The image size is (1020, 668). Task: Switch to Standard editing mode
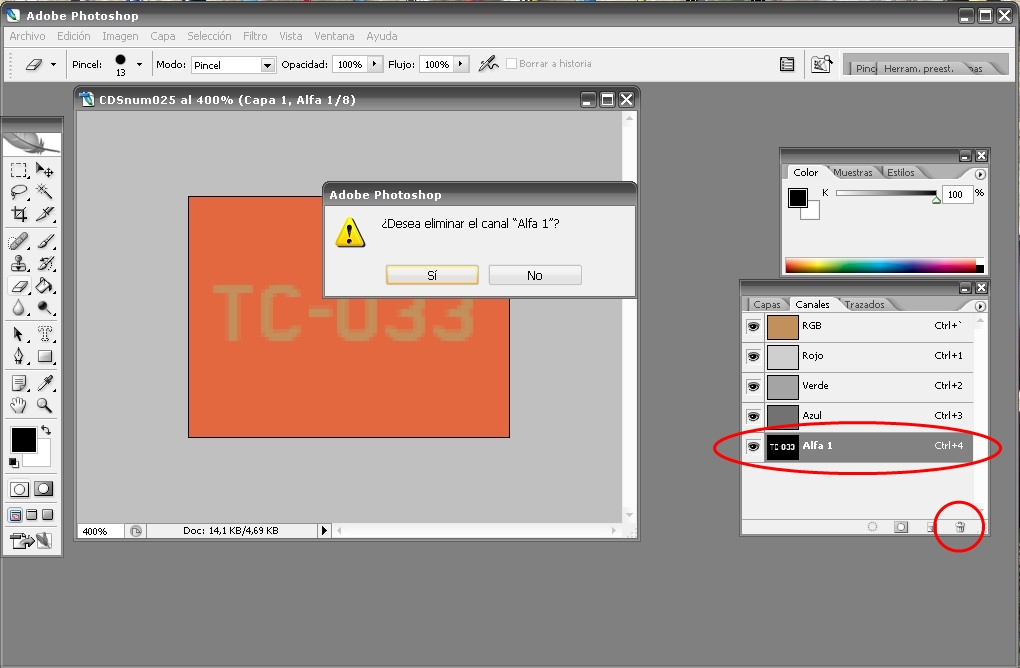[x=20, y=489]
